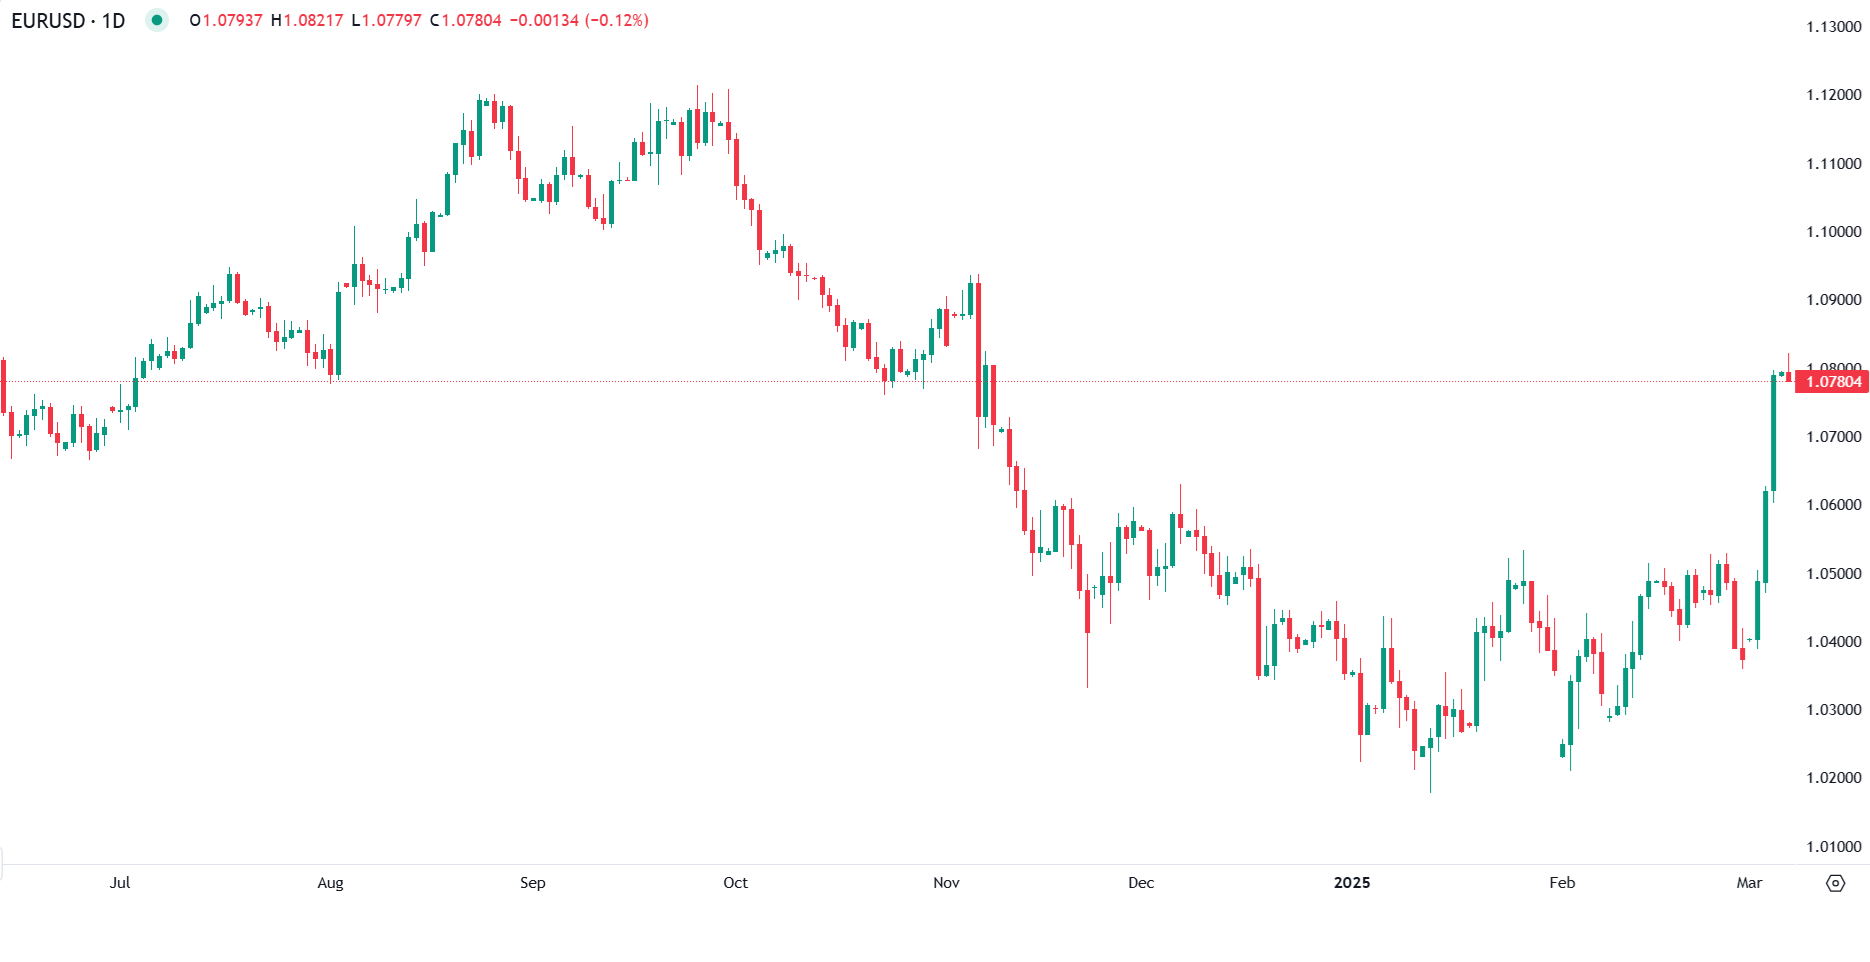Image resolution: width=1870 pixels, height=962 pixels.
Task: Click the 1.13000 price scale label
Action: click(1834, 27)
